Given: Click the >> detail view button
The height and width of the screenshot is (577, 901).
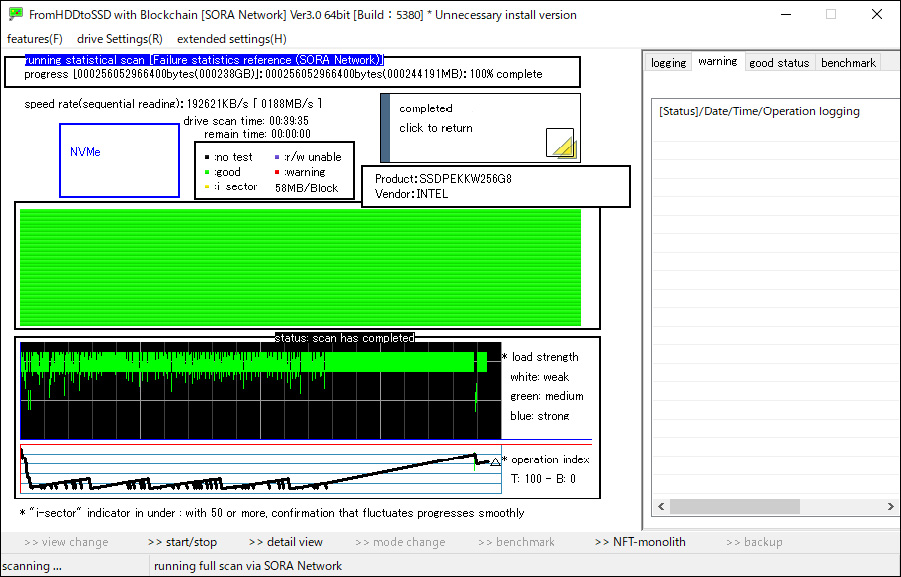Looking at the screenshot, I should pyautogui.click(x=286, y=542).
